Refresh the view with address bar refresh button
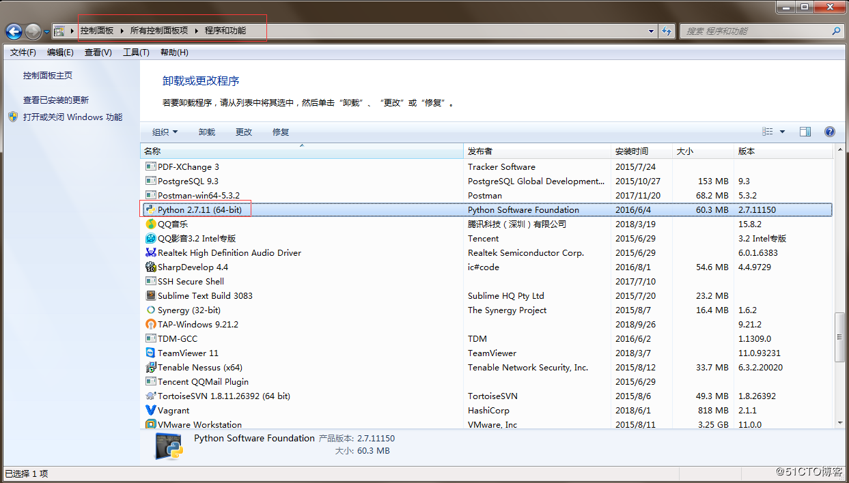 point(667,31)
